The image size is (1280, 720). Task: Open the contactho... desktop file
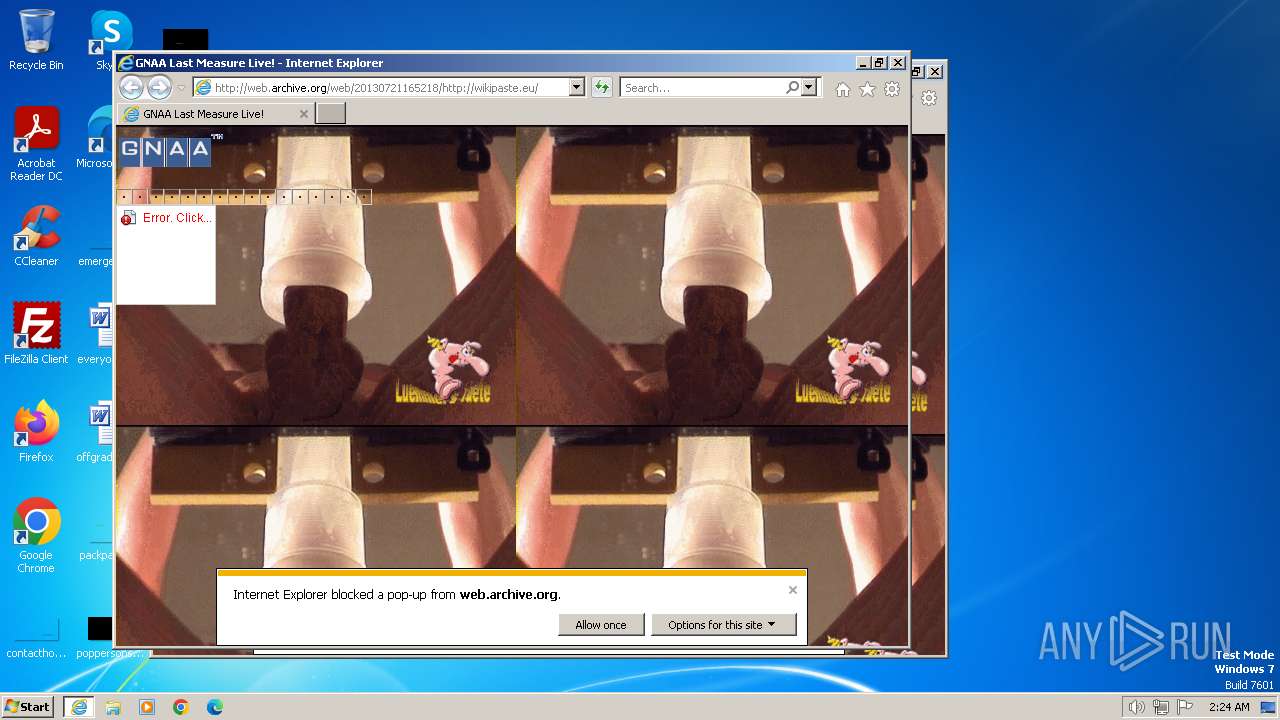pos(36,640)
